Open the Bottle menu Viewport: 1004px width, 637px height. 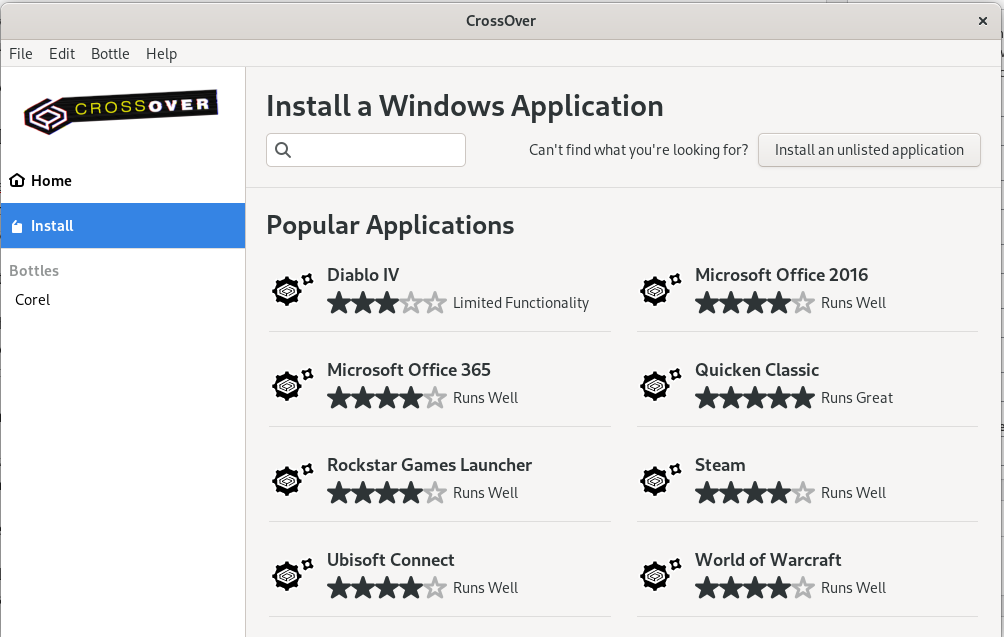110,54
